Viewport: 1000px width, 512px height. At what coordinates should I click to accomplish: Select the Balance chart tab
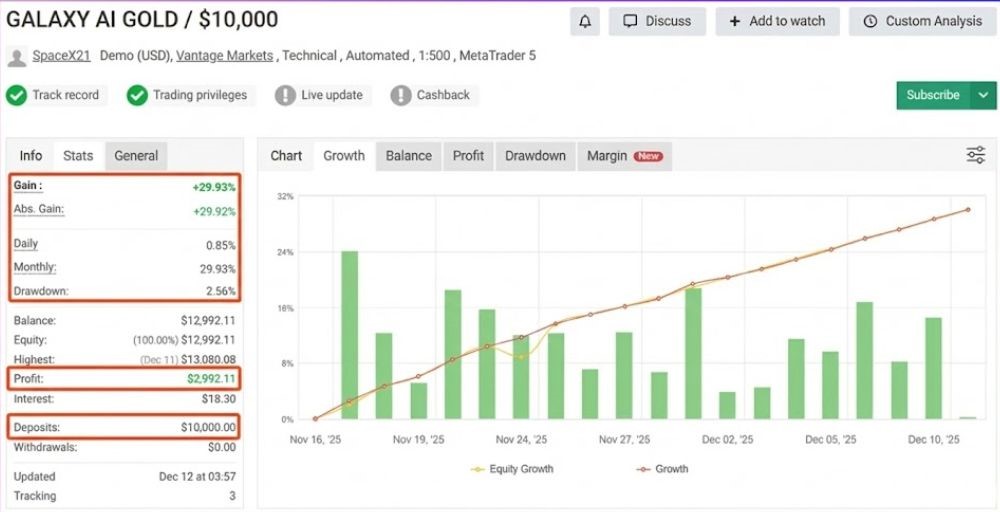pyautogui.click(x=409, y=156)
